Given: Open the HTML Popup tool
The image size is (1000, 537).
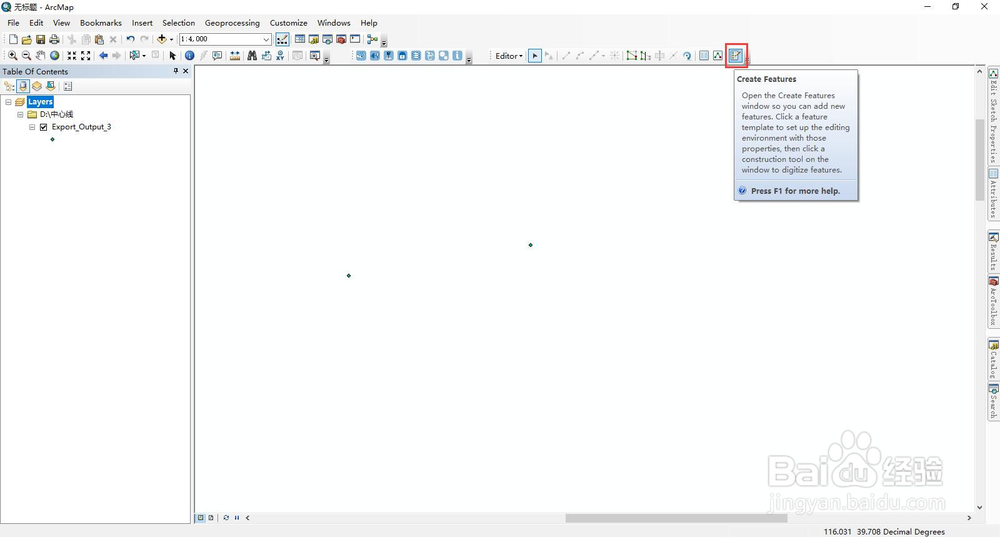Looking at the screenshot, I should [x=217, y=56].
